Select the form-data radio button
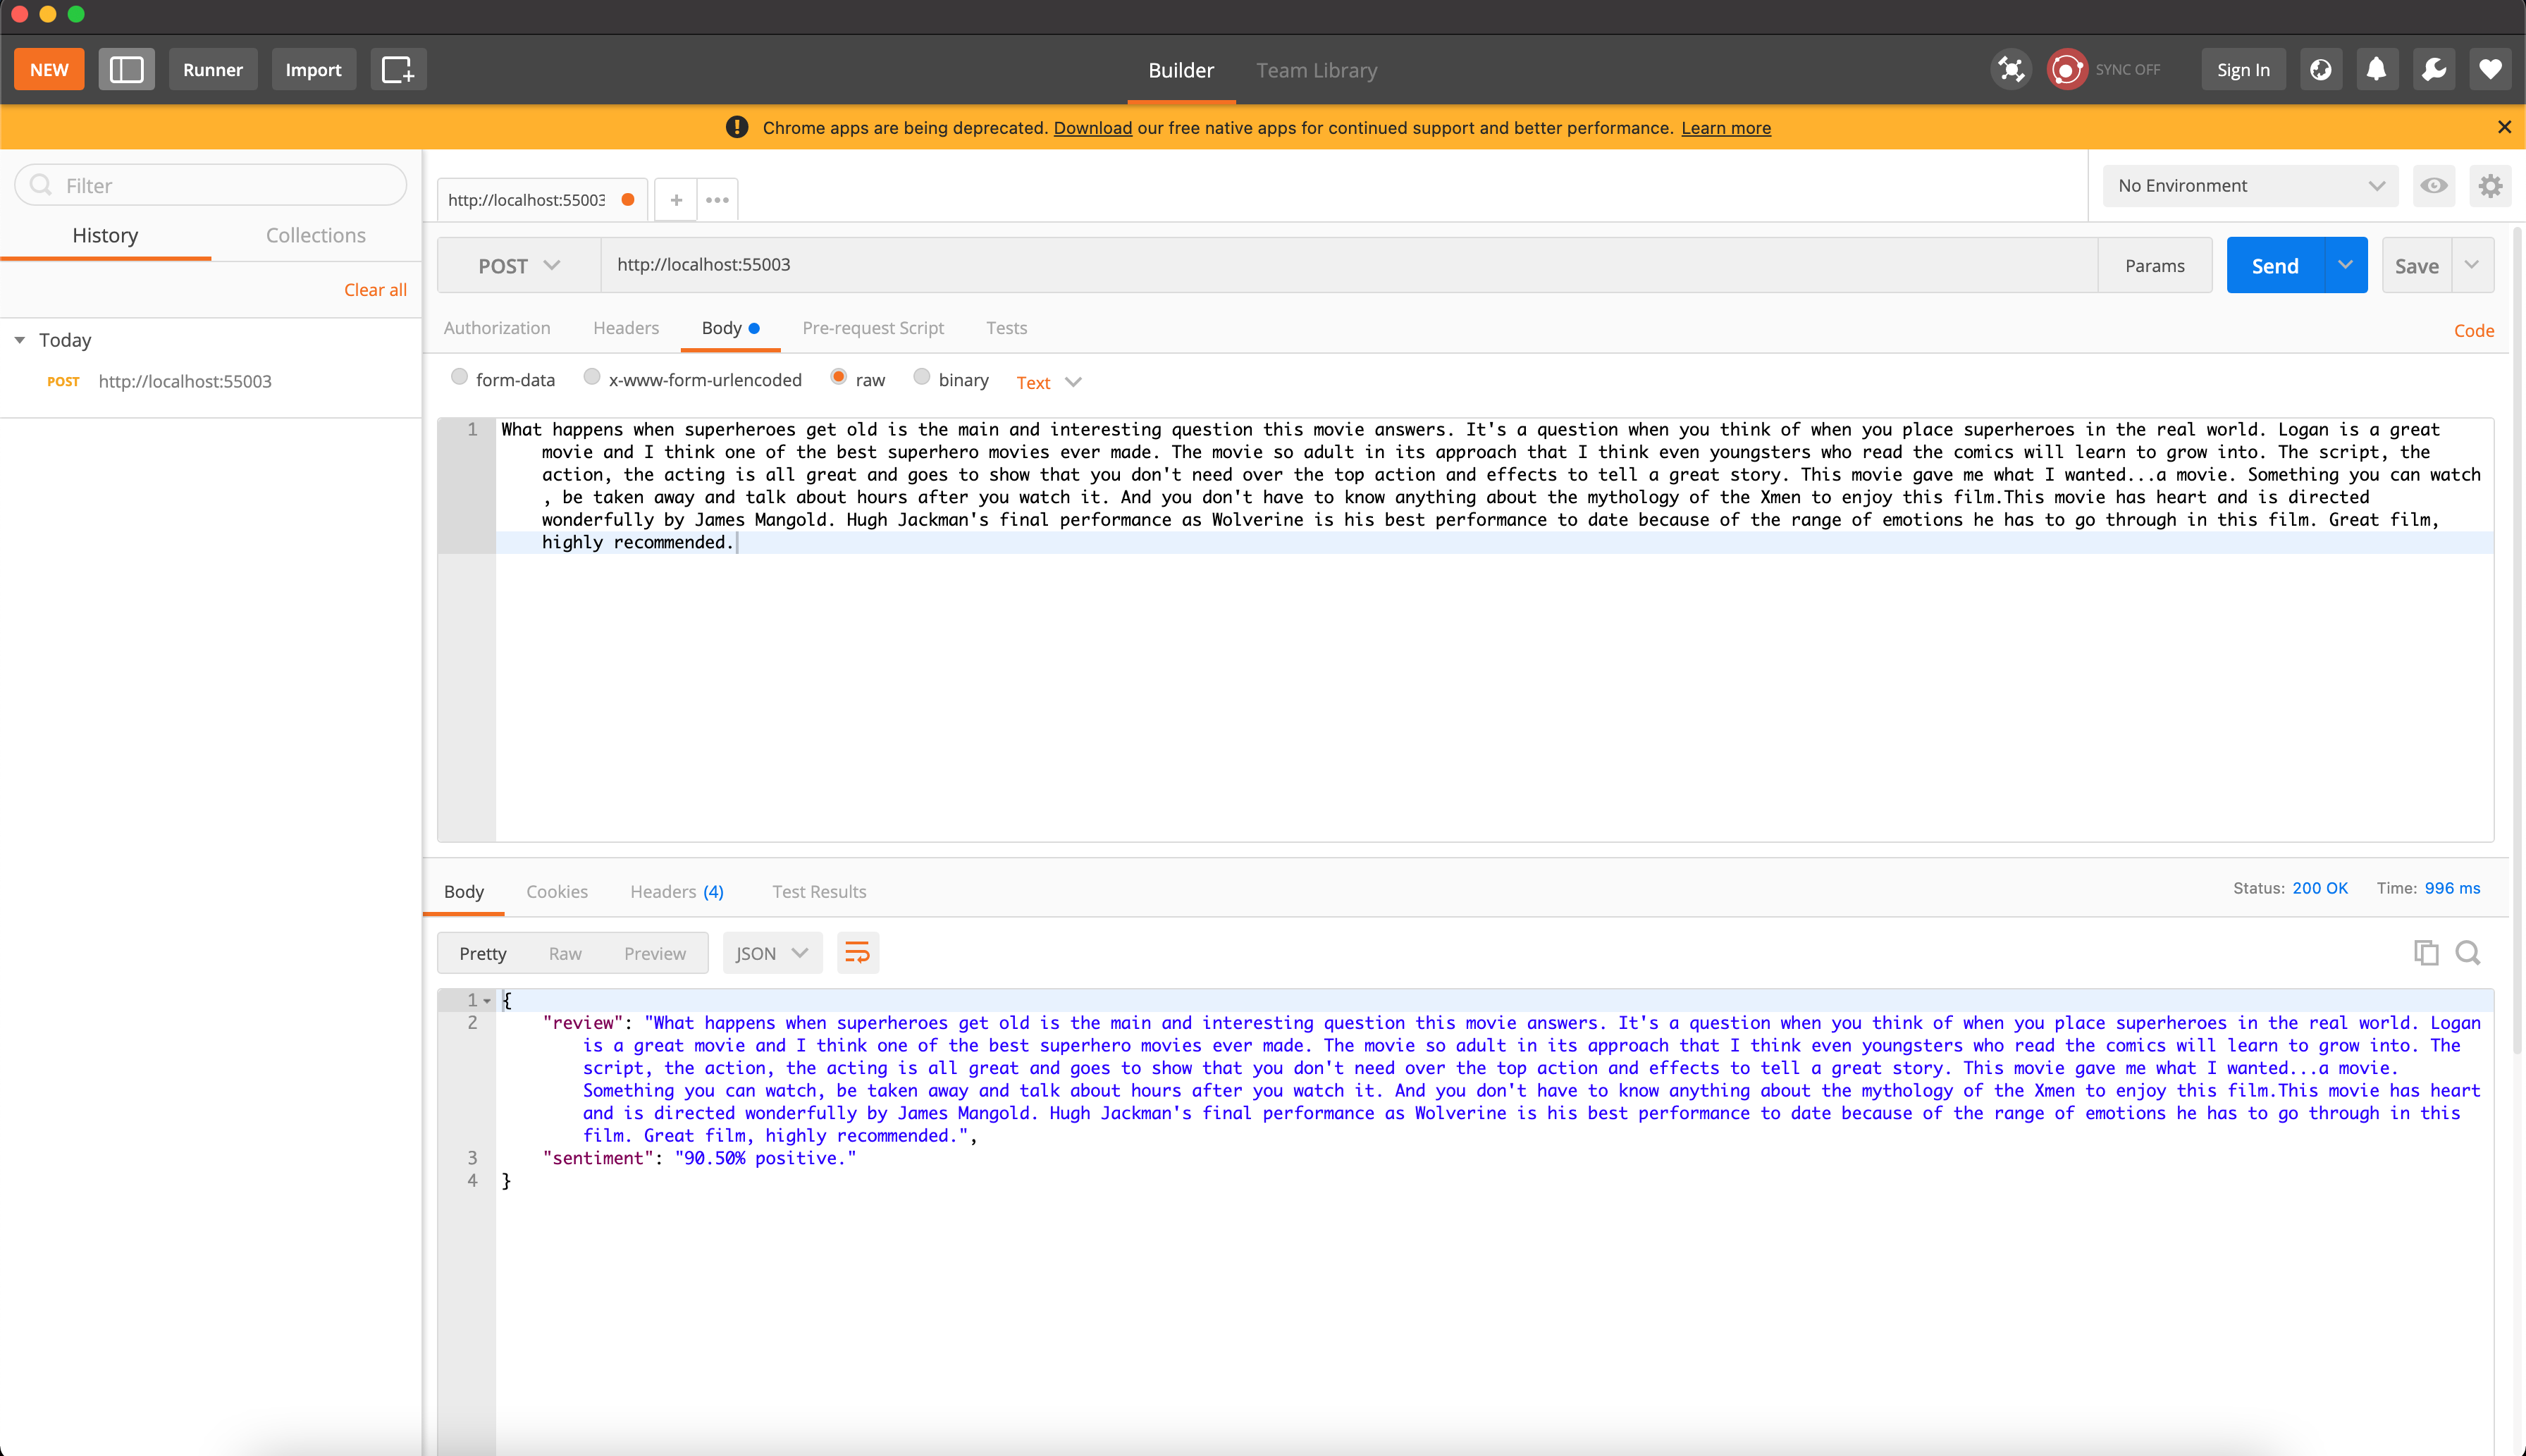Image resolution: width=2526 pixels, height=1456 pixels. pos(460,378)
